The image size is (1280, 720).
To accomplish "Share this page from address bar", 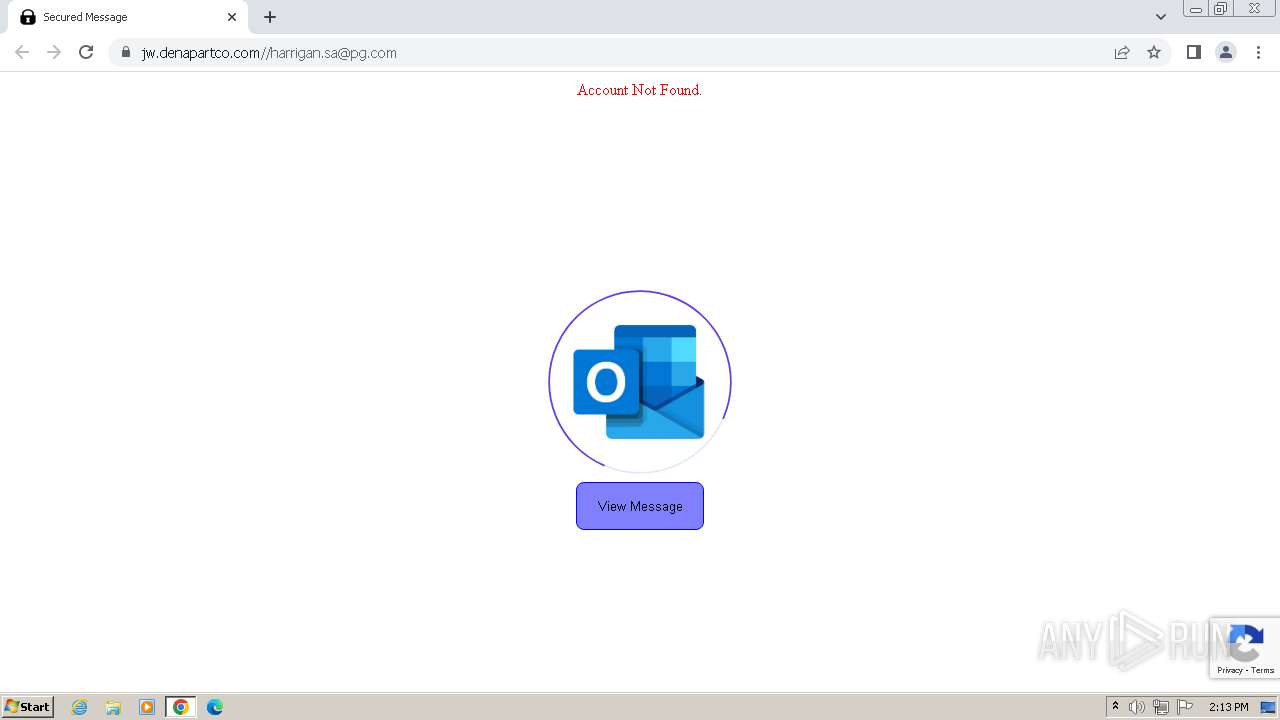I will [x=1122, y=52].
